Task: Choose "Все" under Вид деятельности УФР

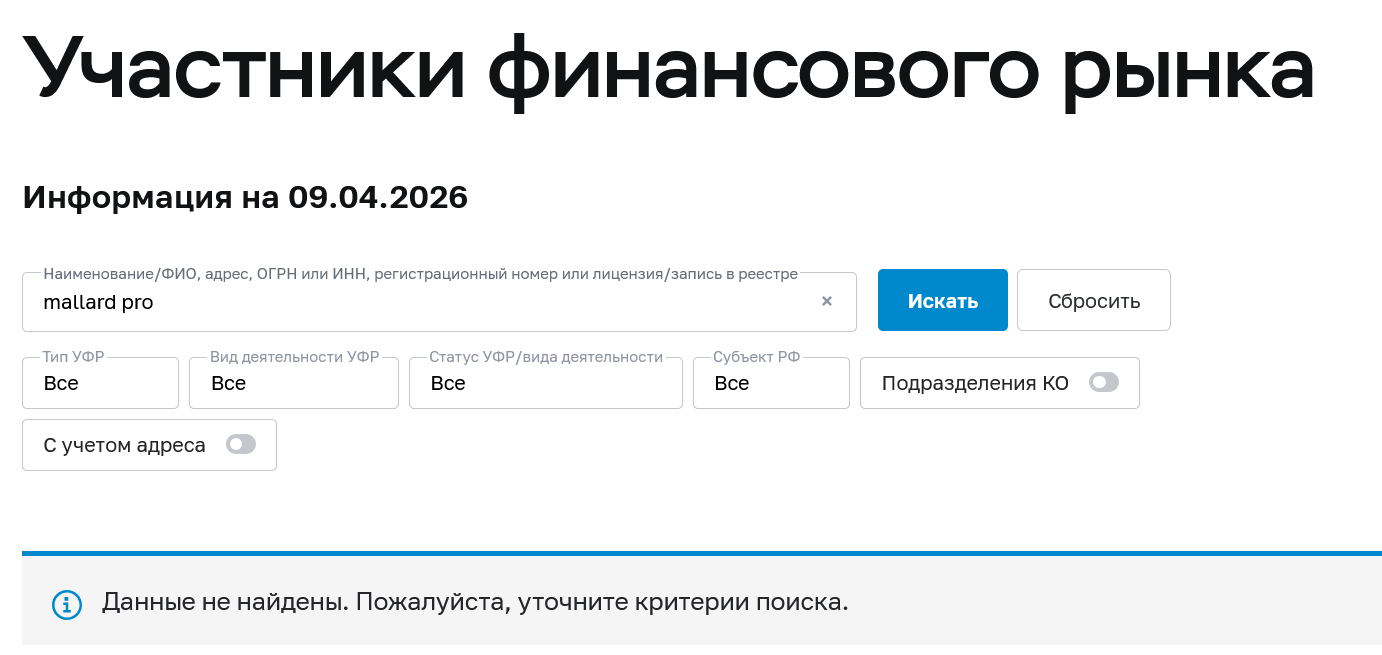Action: [x=293, y=383]
